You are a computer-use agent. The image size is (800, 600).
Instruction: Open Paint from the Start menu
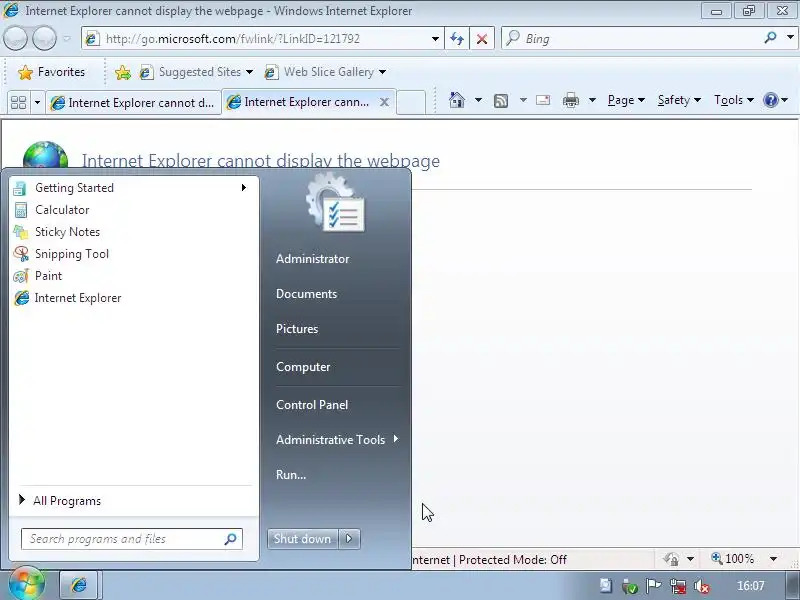pyautogui.click(x=133, y=276)
